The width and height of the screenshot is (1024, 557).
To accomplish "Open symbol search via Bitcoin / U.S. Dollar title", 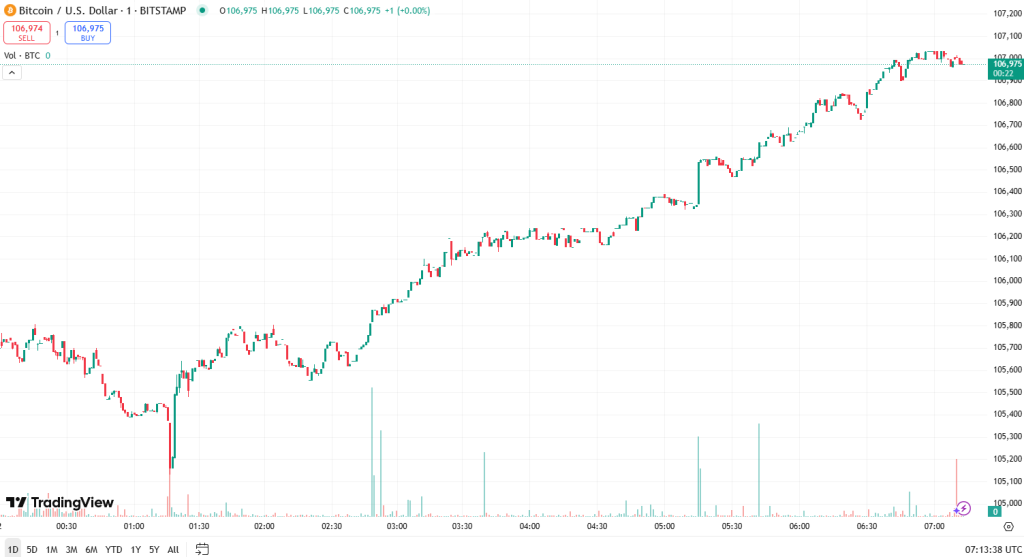I will pos(70,10).
